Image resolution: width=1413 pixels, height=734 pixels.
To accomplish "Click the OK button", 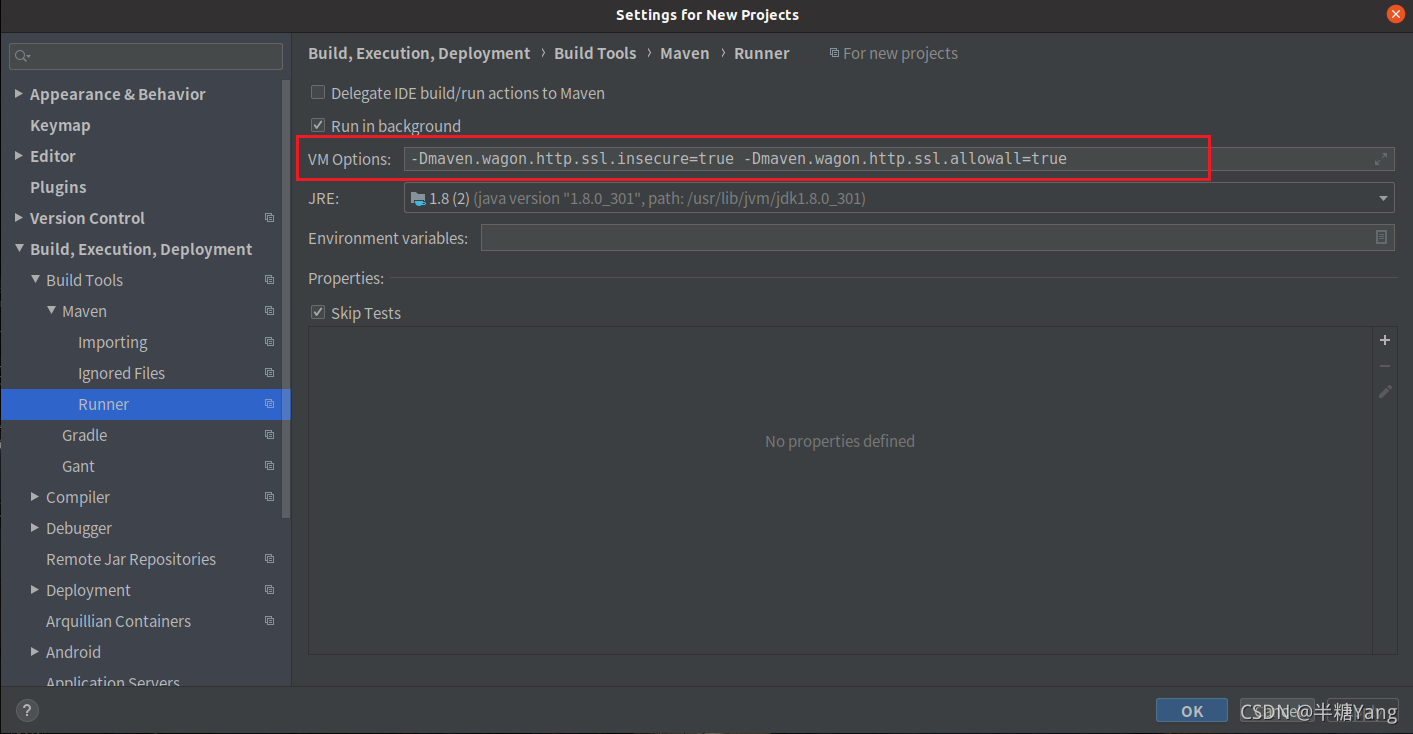I will pos(1192,710).
